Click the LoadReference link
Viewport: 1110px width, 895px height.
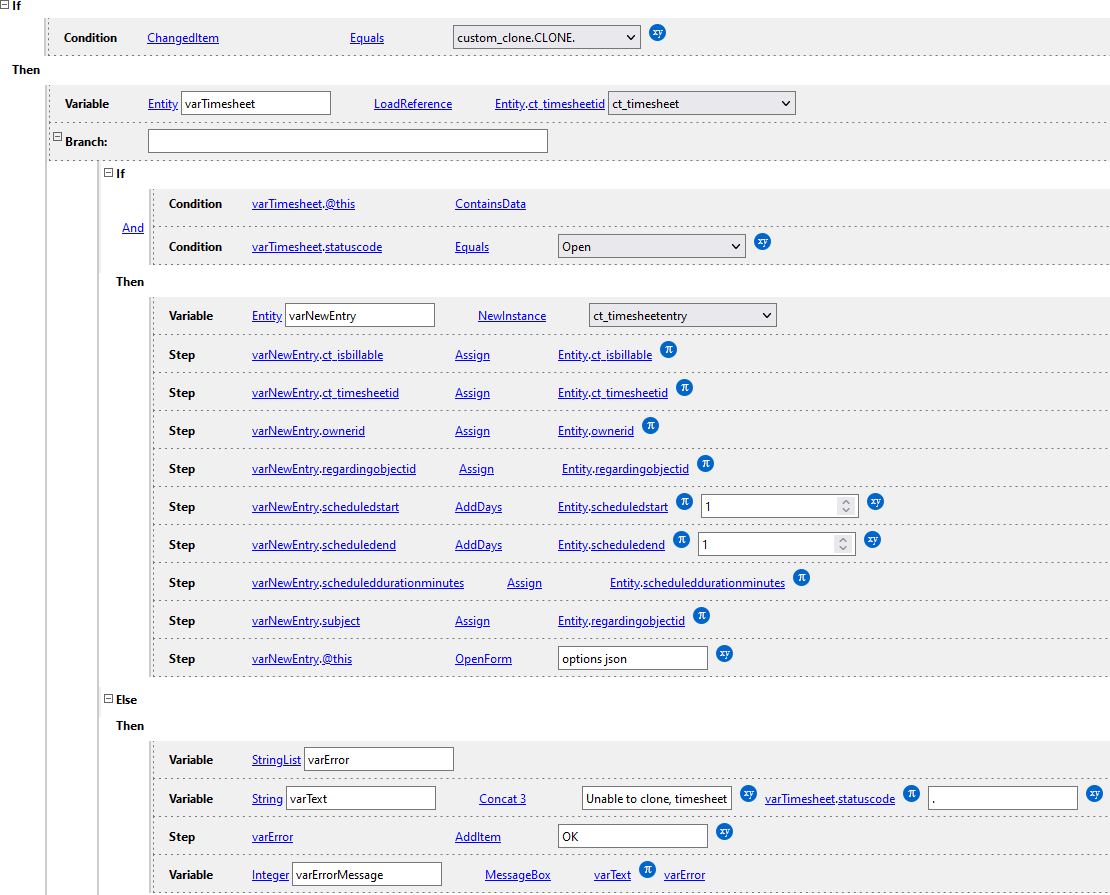[x=412, y=104]
